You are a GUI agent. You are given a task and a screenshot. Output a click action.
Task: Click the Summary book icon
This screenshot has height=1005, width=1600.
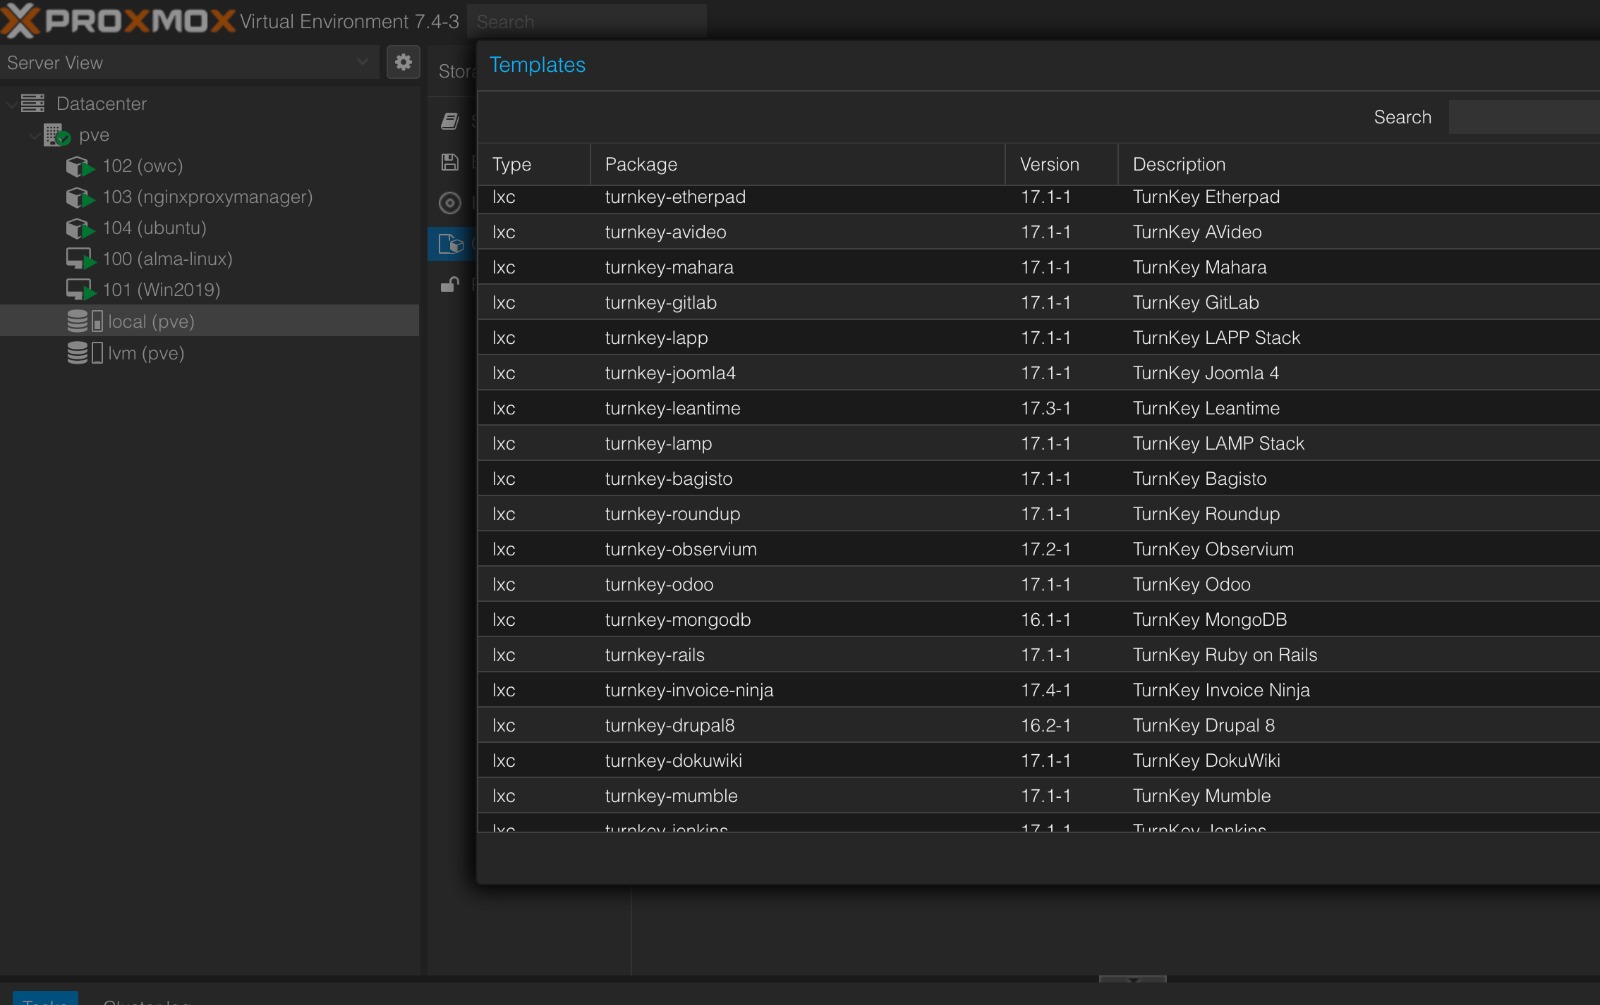pos(450,121)
